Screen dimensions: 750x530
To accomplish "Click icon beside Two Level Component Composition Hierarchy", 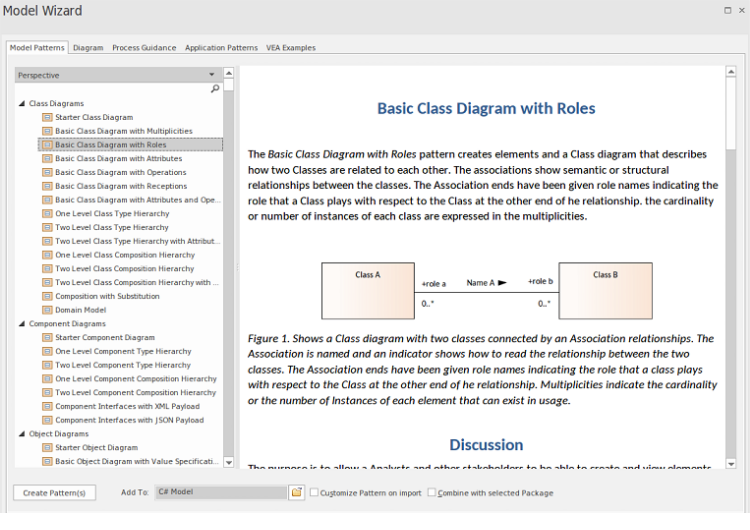I will click(x=47, y=393).
